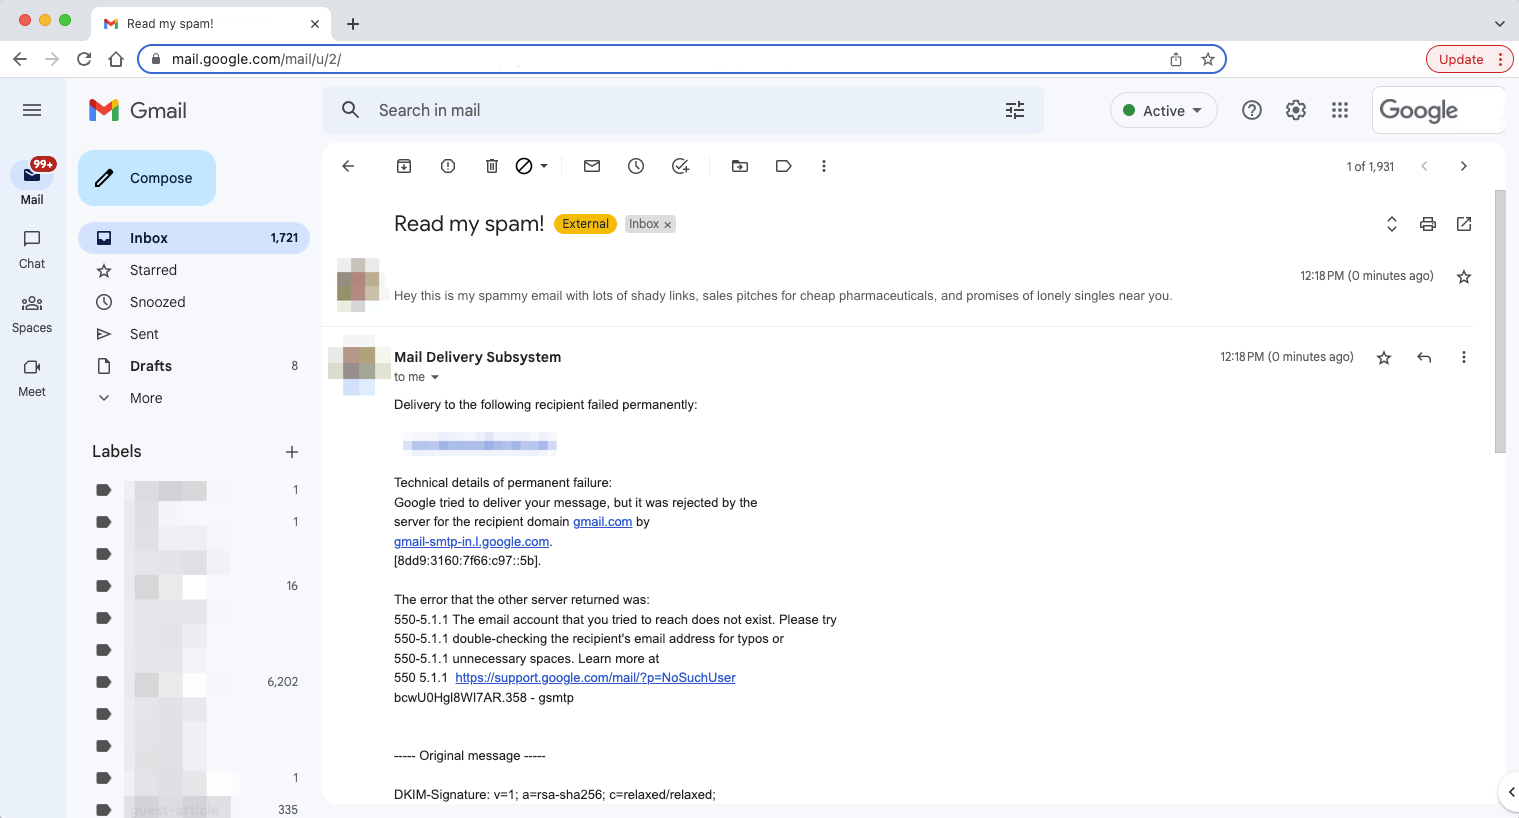Image resolution: width=1519 pixels, height=818 pixels.
Task: Click the Compose button
Action: point(147,178)
